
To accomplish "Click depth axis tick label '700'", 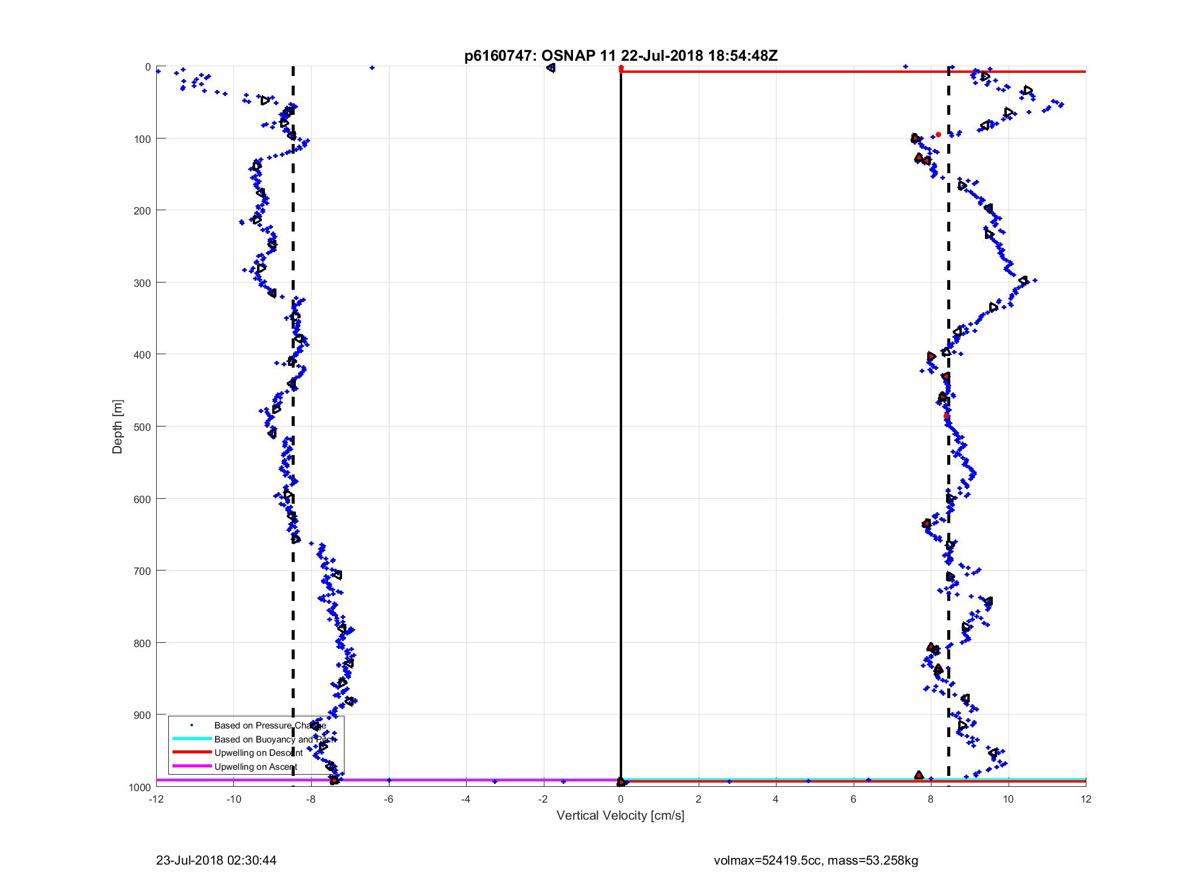I will 142,571.
